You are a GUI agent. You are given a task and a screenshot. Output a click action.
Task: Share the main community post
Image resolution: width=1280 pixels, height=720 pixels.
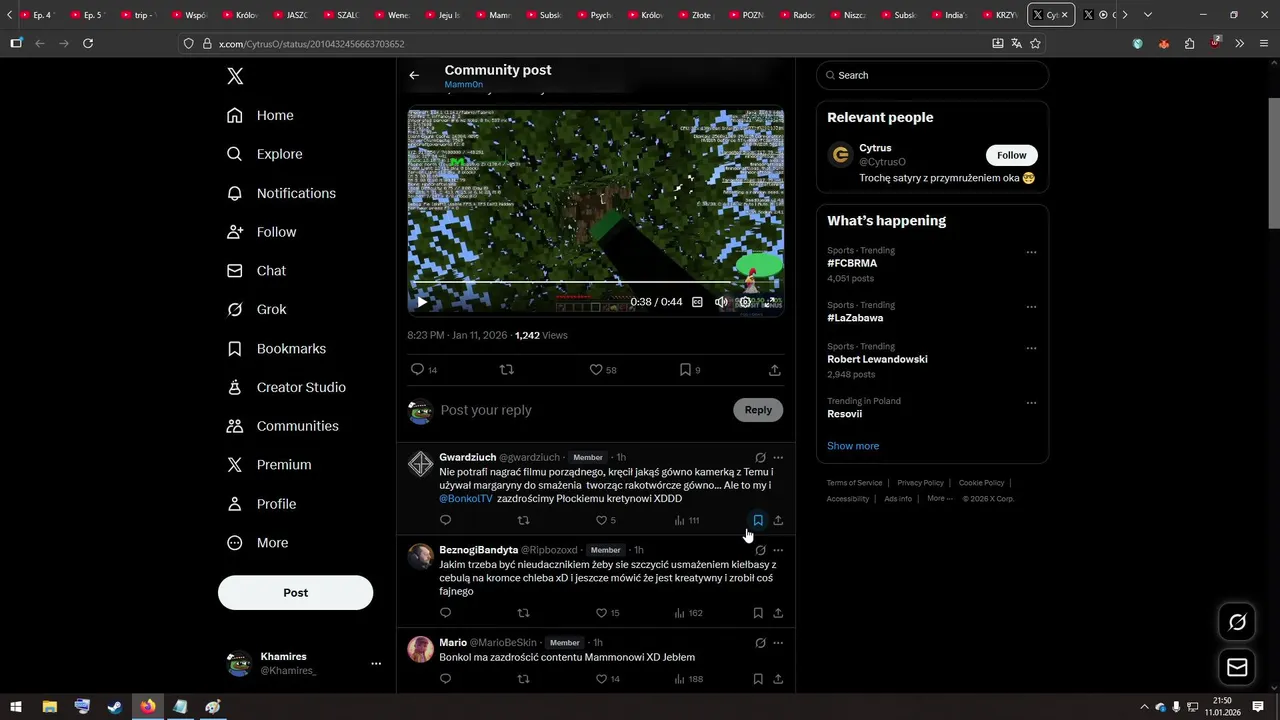tap(774, 370)
